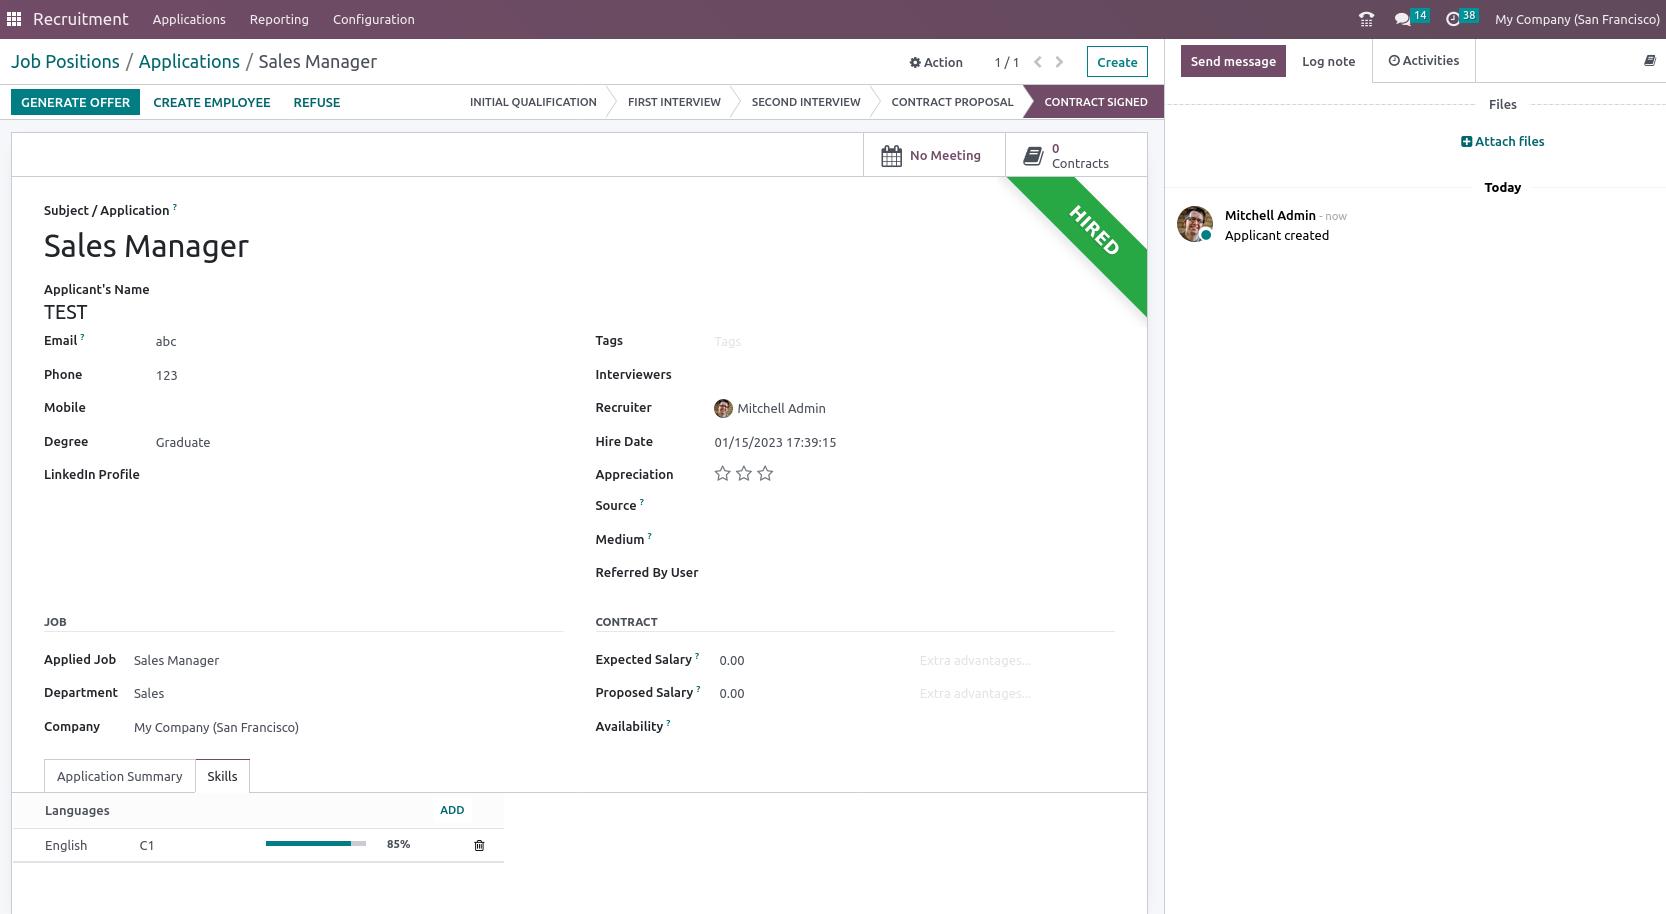Image resolution: width=1666 pixels, height=914 pixels.
Task: Click the phone/VoIP icon in top bar
Action: coord(1366,19)
